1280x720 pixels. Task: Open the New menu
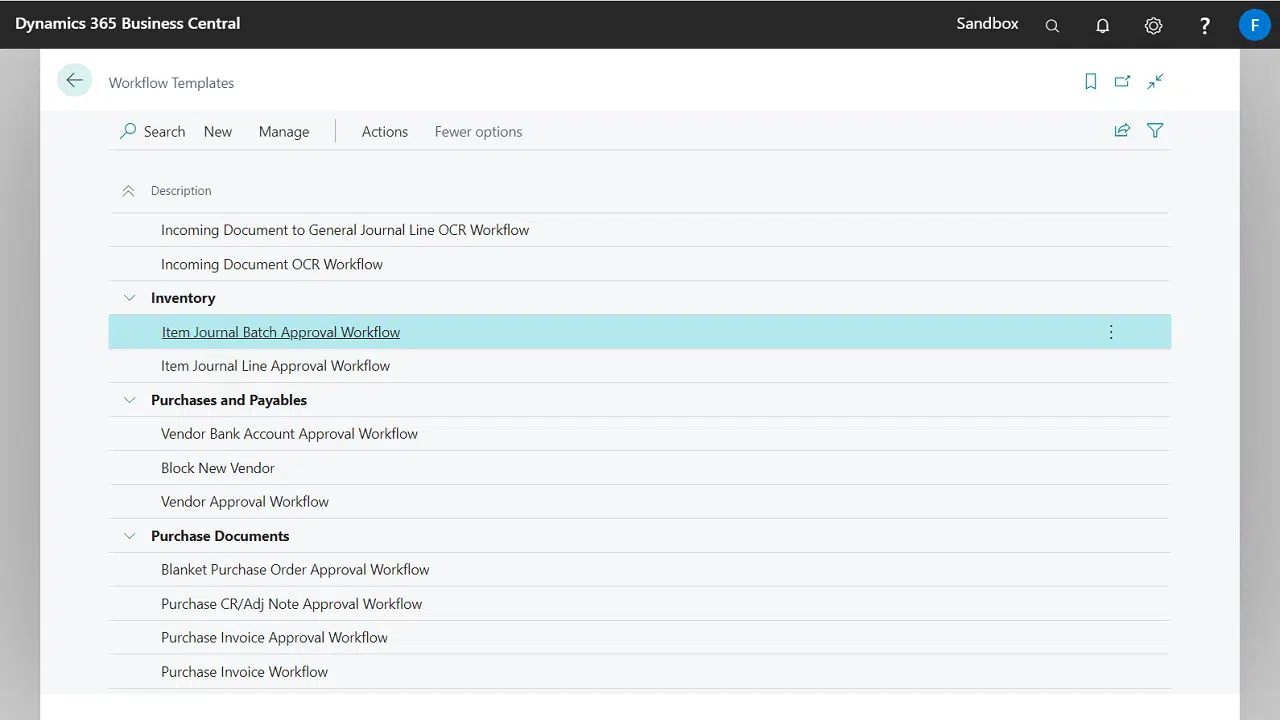pos(218,131)
